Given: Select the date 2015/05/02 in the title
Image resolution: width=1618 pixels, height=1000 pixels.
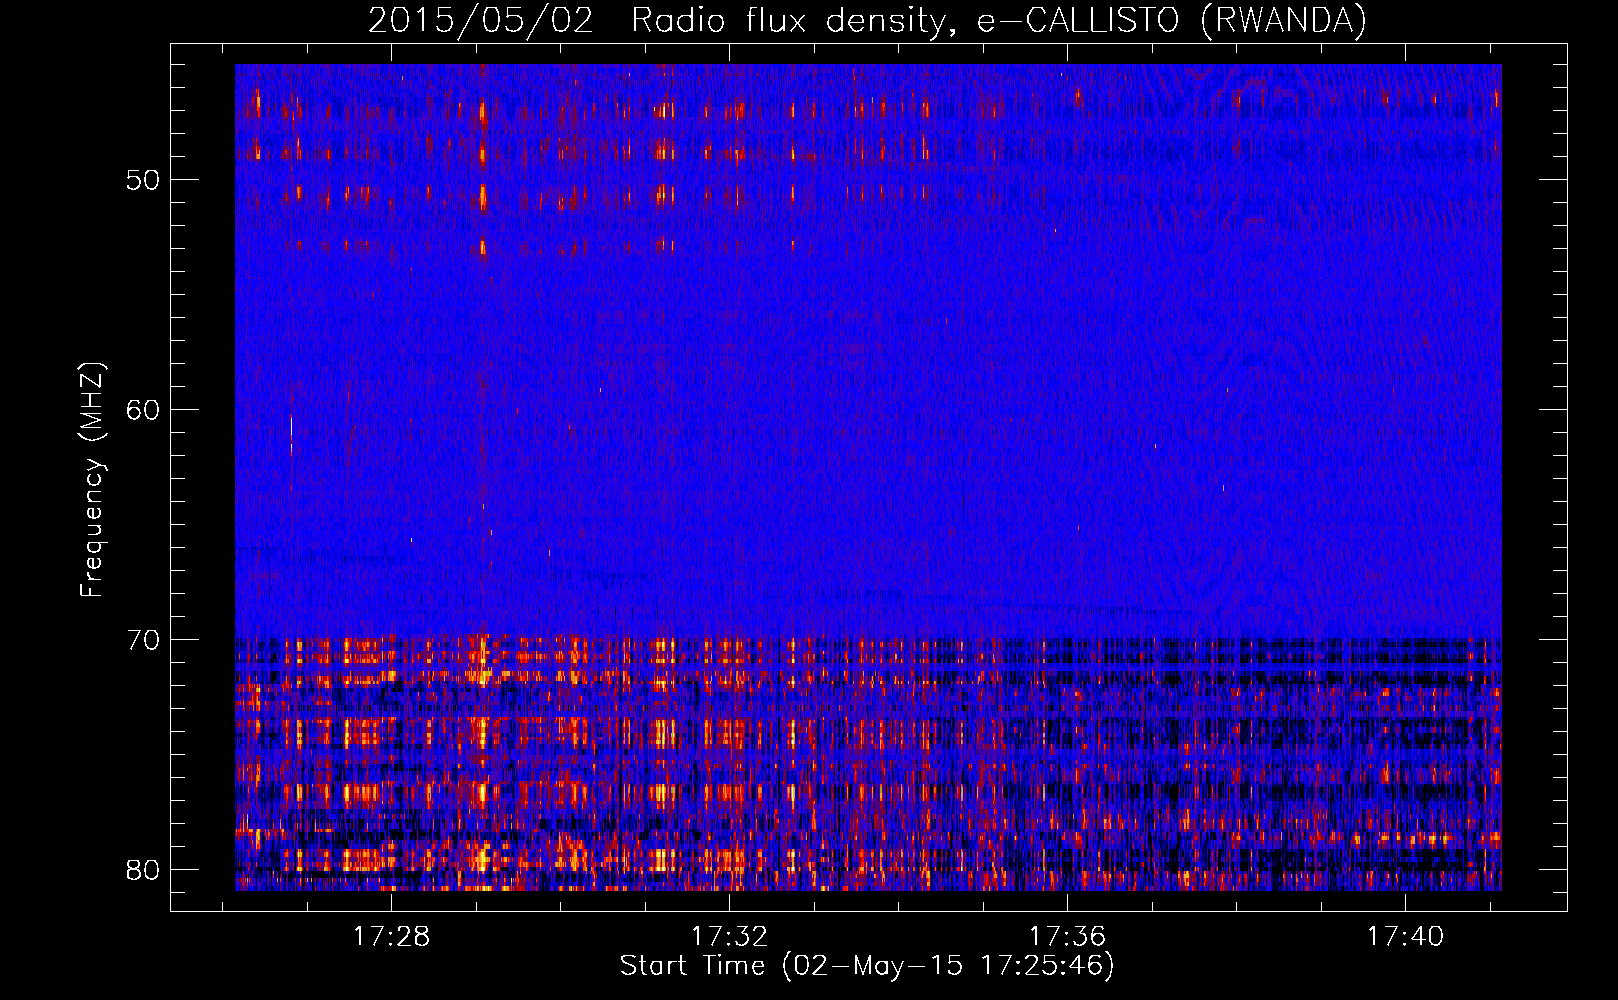Looking at the screenshot, I should [x=481, y=21].
